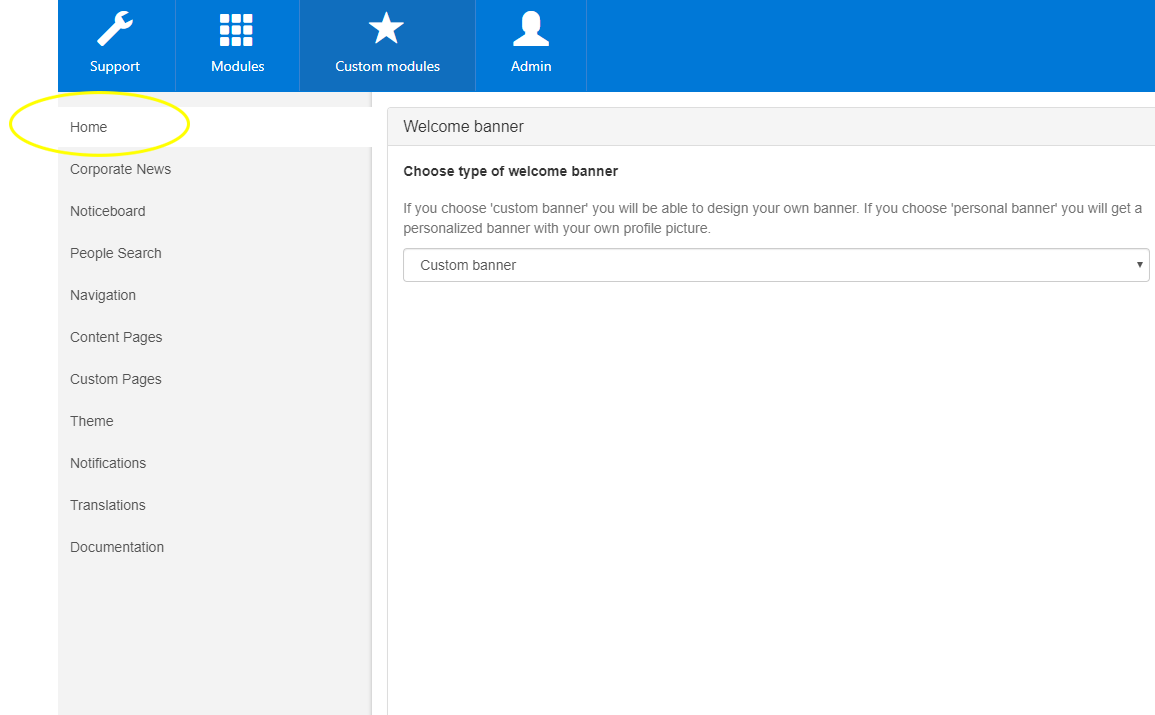Open Custom Pages section

pyautogui.click(x=115, y=379)
